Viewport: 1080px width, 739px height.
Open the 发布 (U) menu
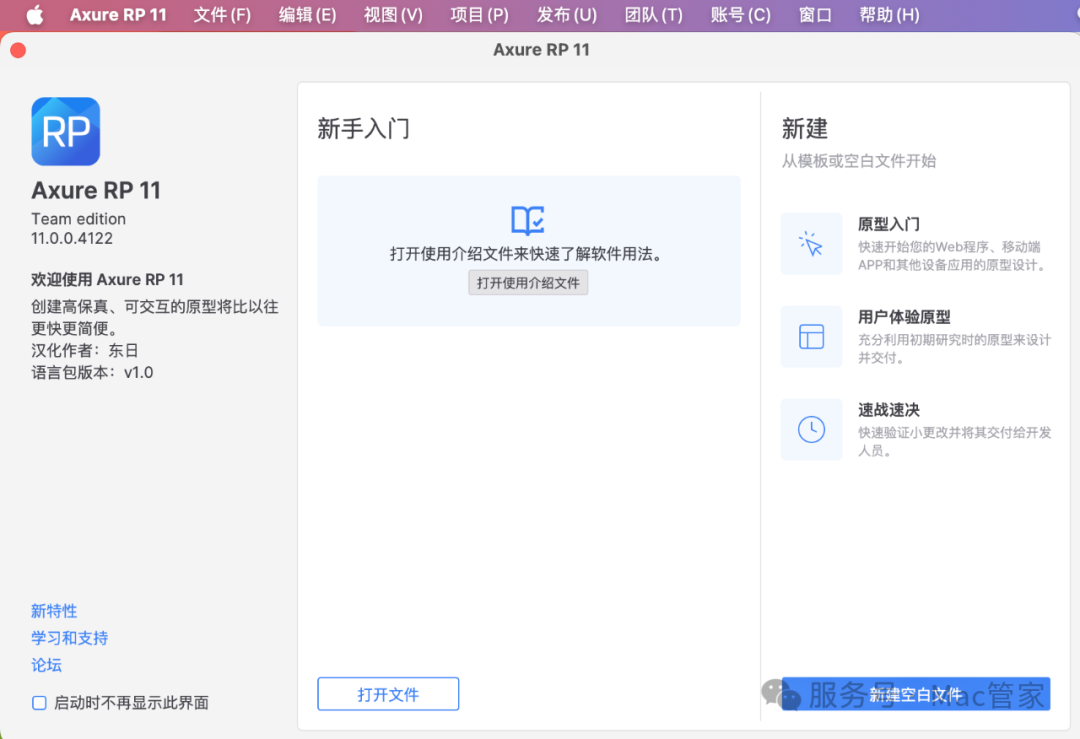pos(567,14)
